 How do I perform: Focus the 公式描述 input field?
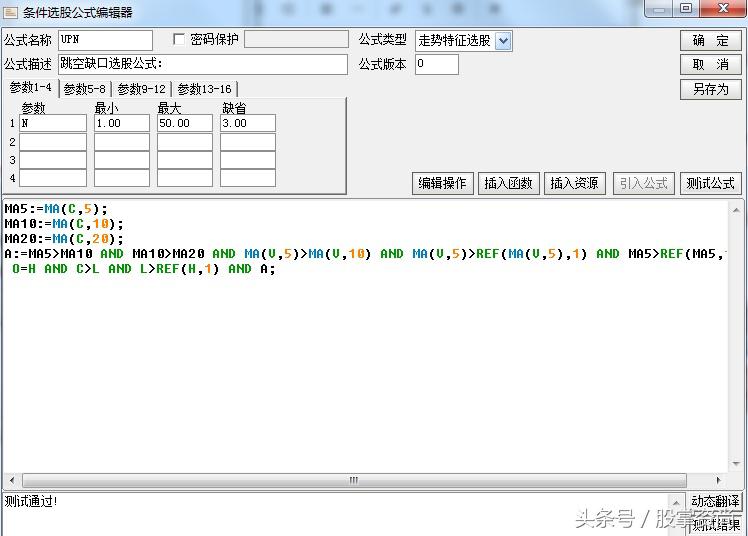point(203,64)
